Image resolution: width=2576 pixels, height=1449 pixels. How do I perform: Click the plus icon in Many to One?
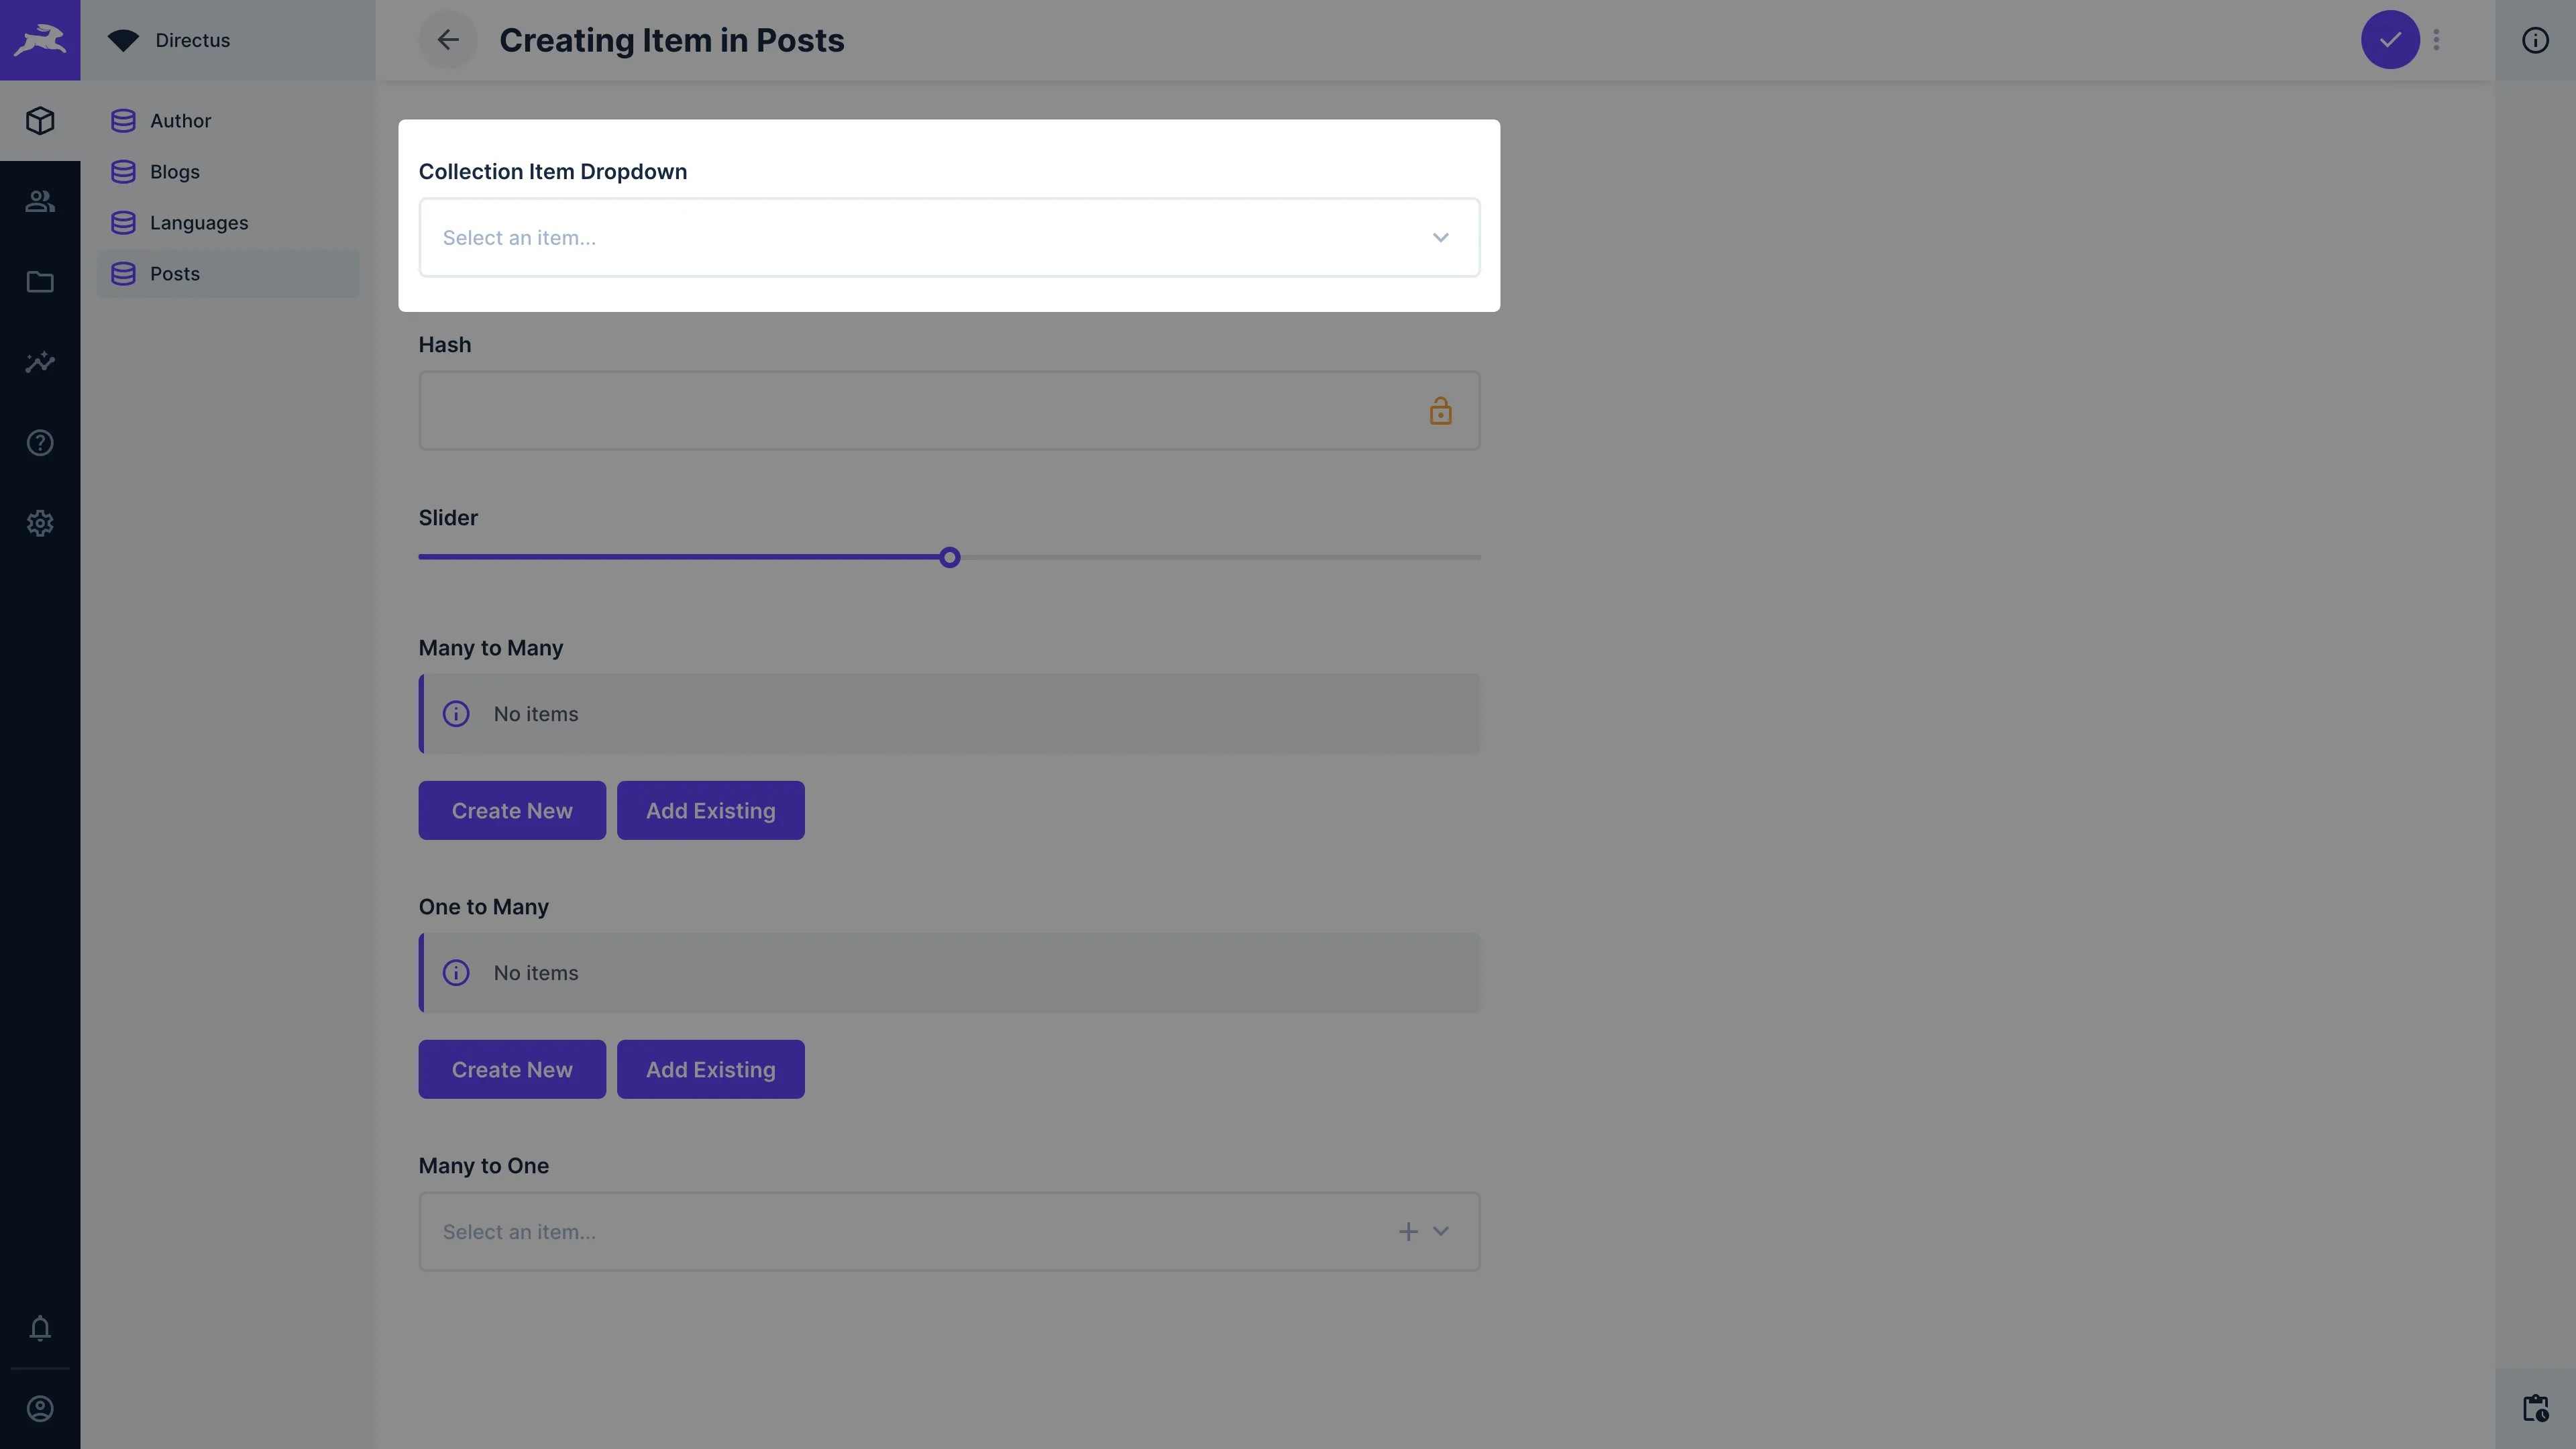(1408, 1232)
